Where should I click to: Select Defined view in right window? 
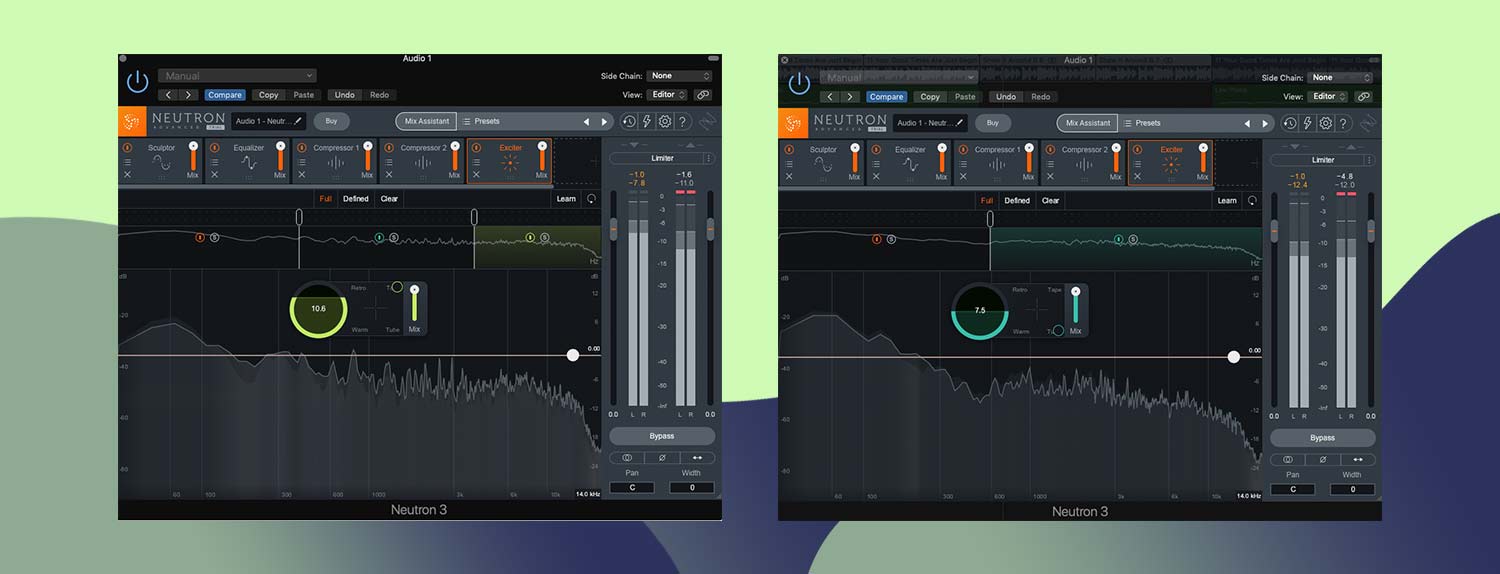1017,201
